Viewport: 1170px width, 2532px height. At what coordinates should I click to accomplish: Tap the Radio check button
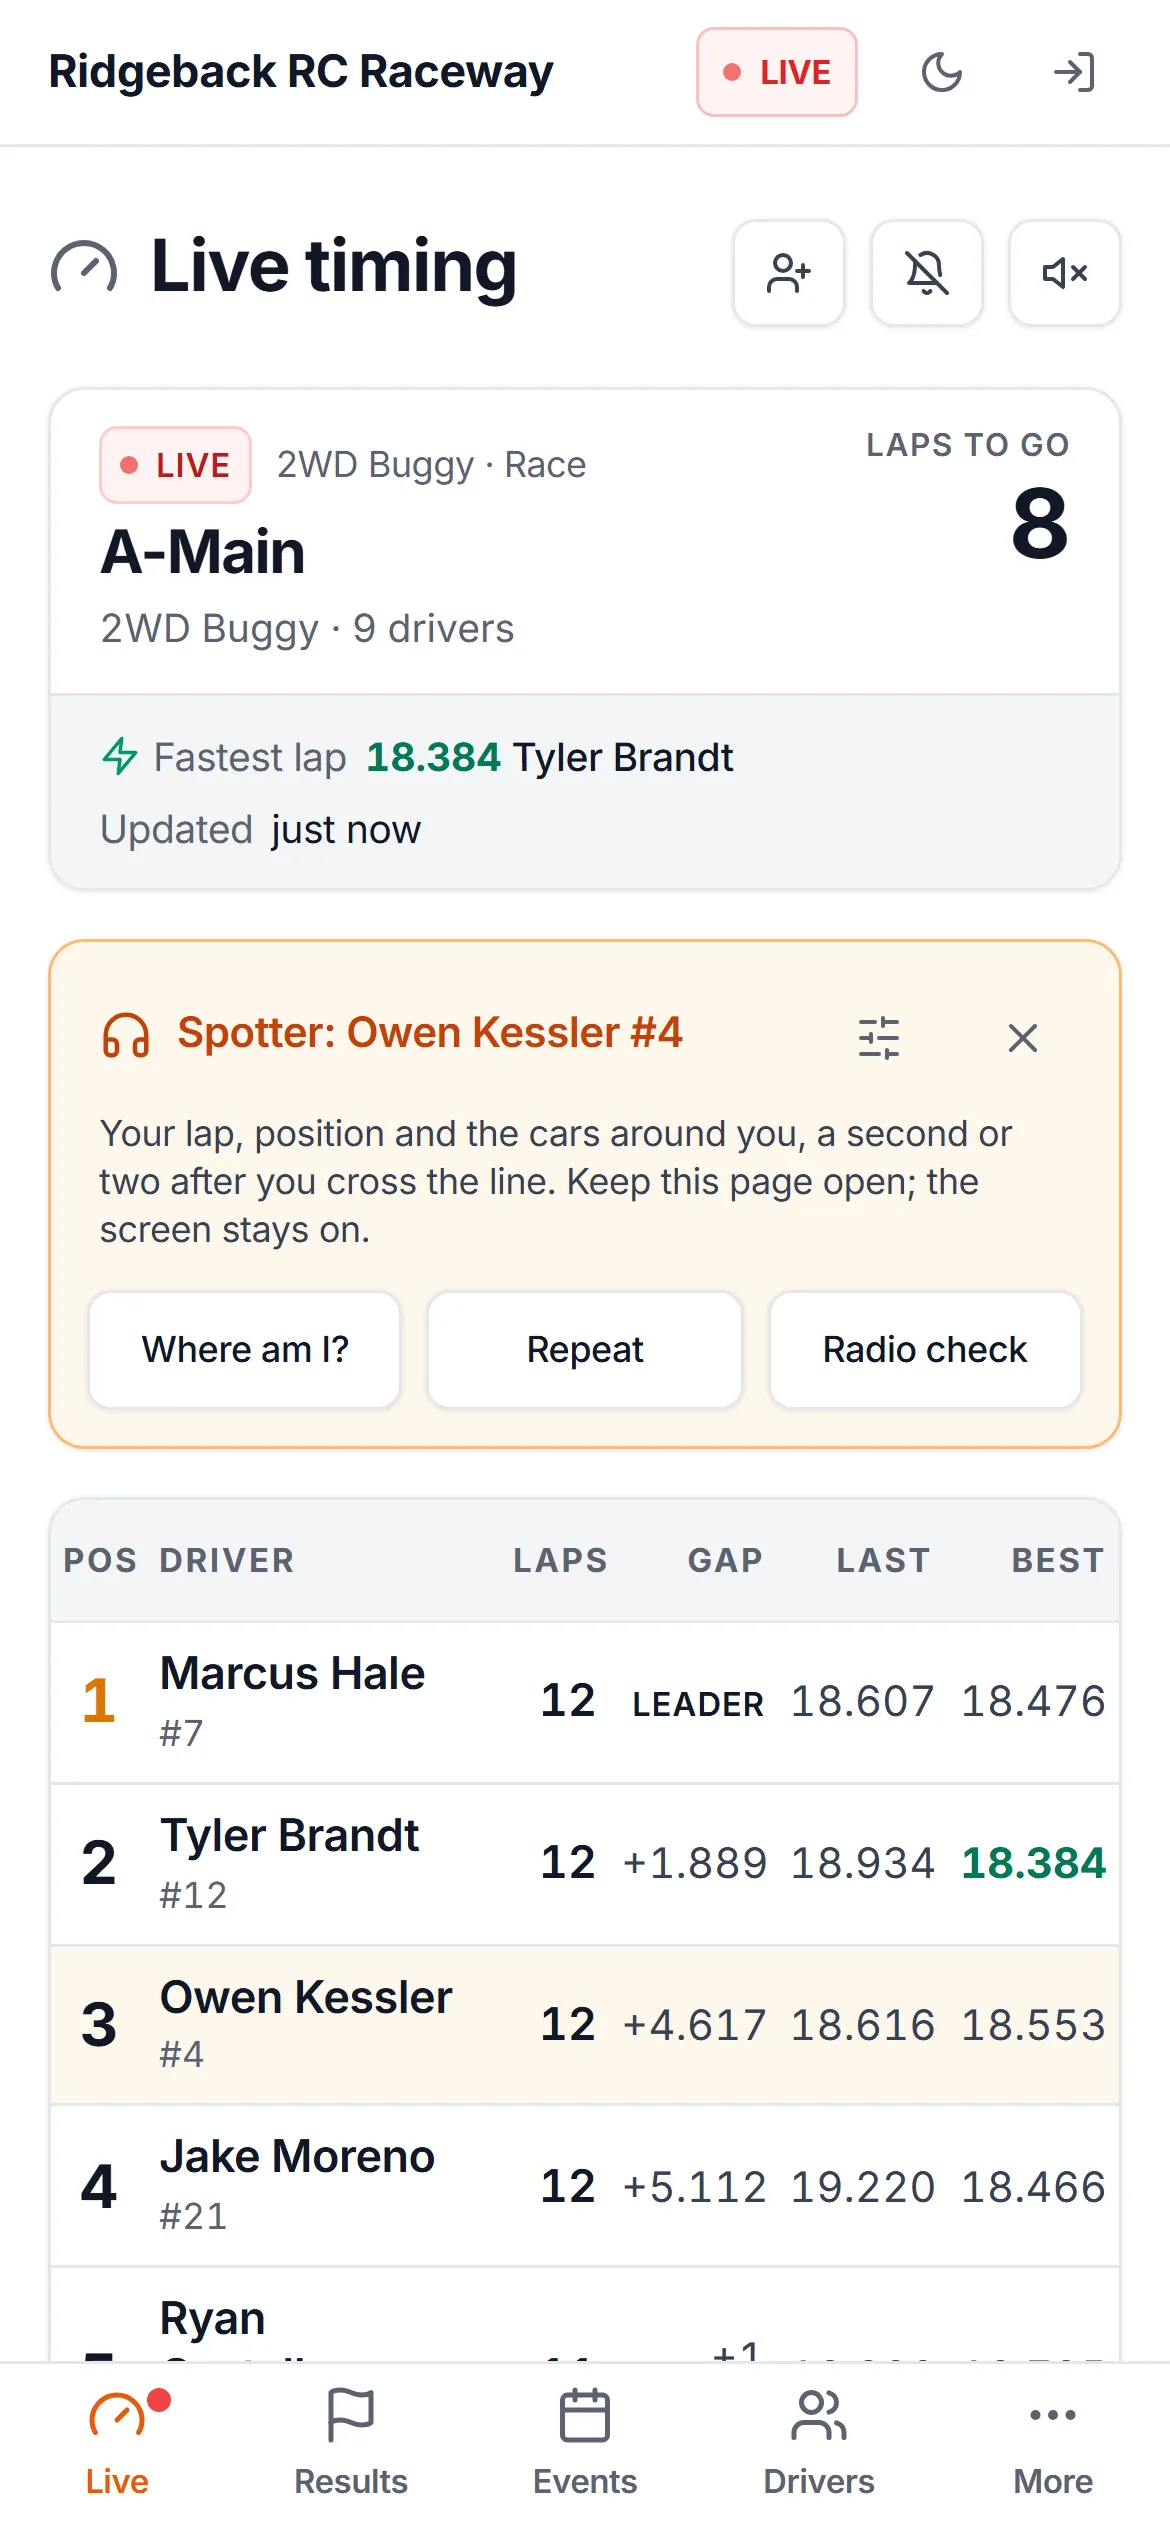[x=925, y=1350]
